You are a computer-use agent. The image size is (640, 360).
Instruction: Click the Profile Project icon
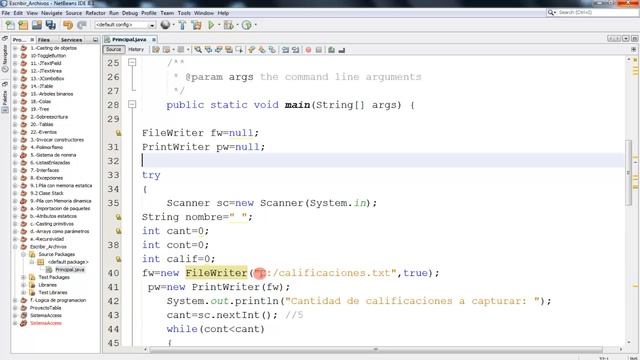247,25
